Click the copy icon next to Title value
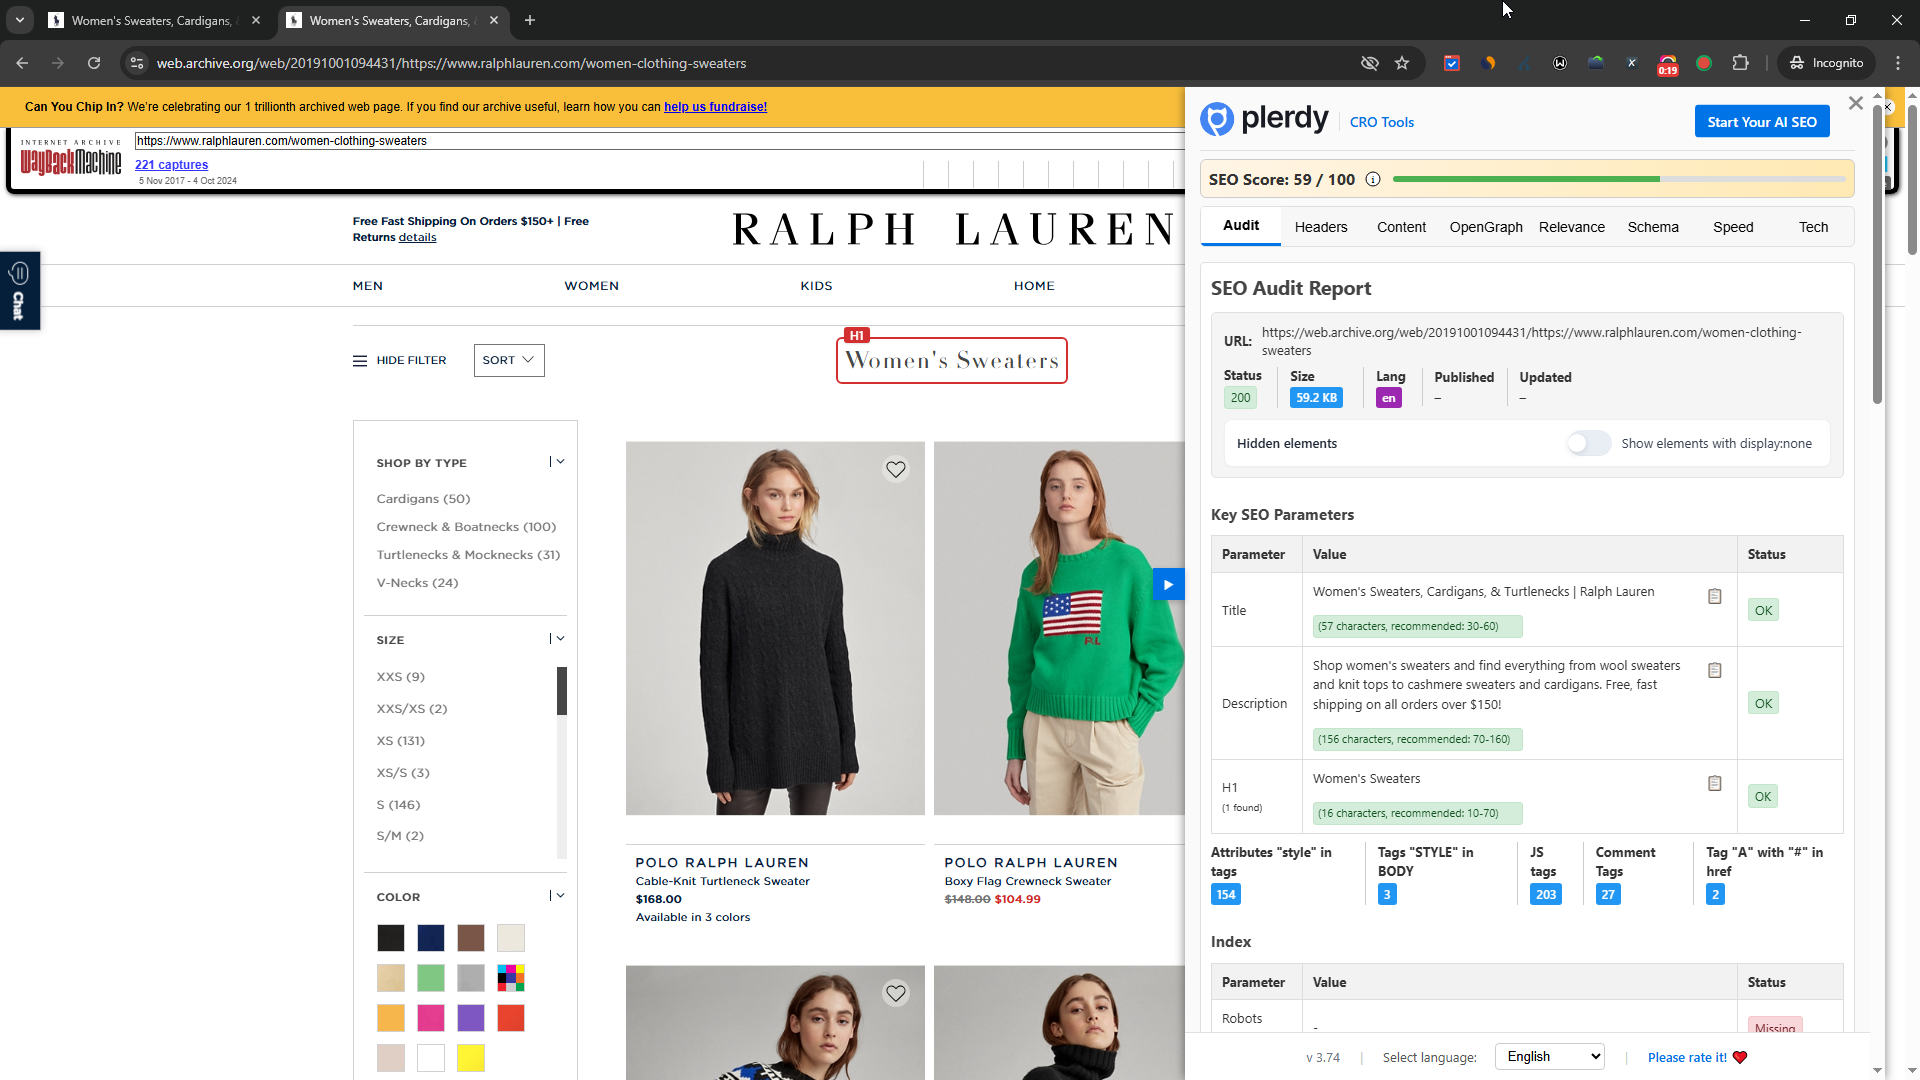This screenshot has width=1920, height=1080. pyautogui.click(x=1714, y=596)
